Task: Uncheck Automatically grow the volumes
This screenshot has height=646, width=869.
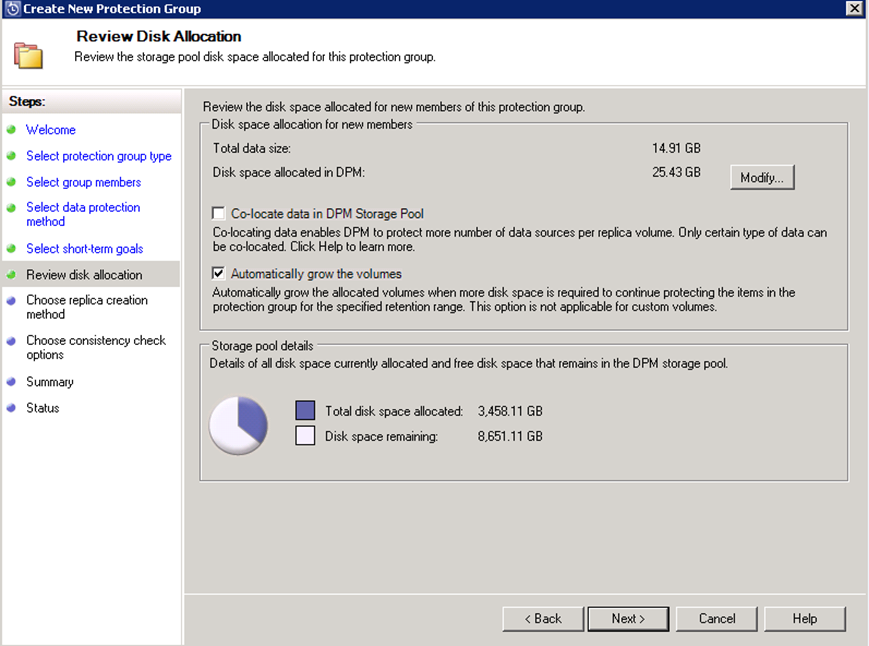Action: (219, 273)
